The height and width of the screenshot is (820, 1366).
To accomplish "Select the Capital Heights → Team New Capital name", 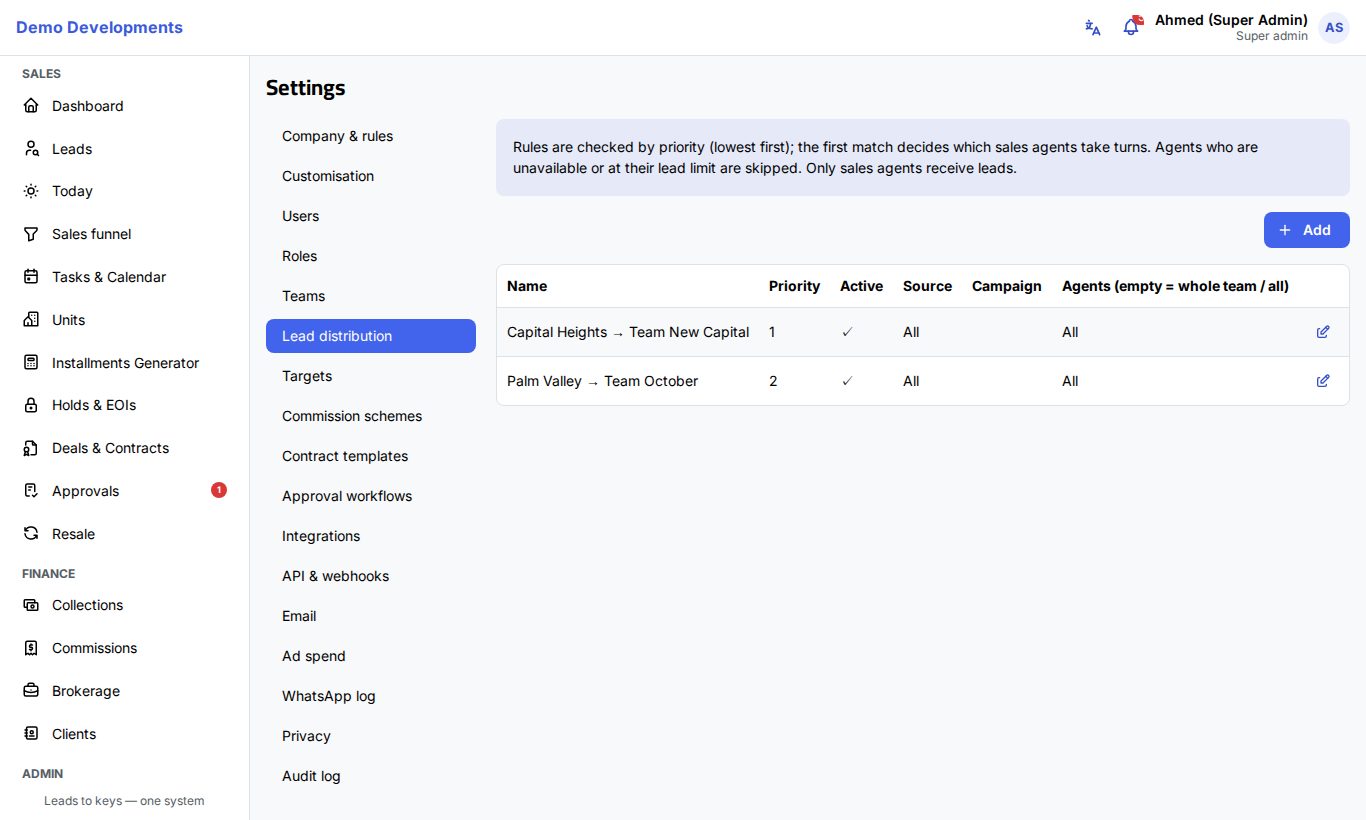I will pos(628,332).
